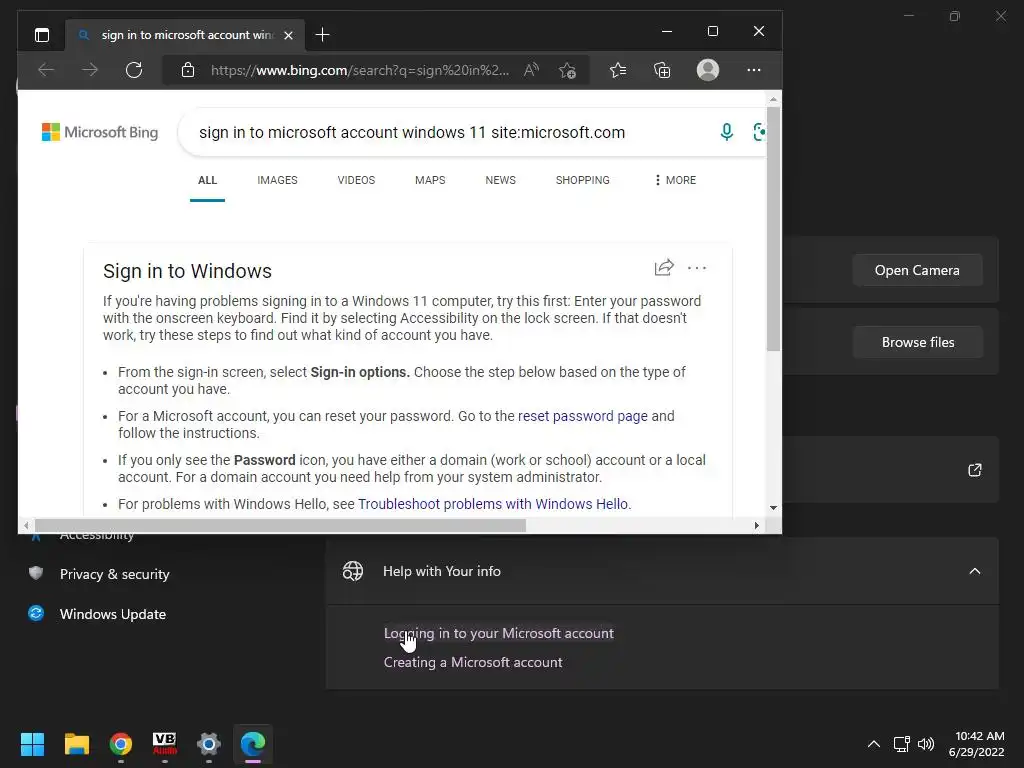Open Edge Settings and more menu
The width and height of the screenshot is (1024, 768).
[754, 70]
